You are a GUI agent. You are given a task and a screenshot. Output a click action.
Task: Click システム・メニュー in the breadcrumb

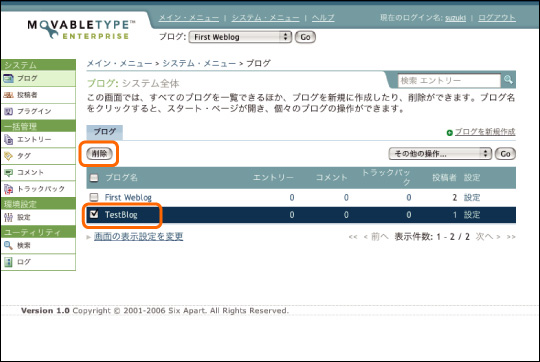199,63
